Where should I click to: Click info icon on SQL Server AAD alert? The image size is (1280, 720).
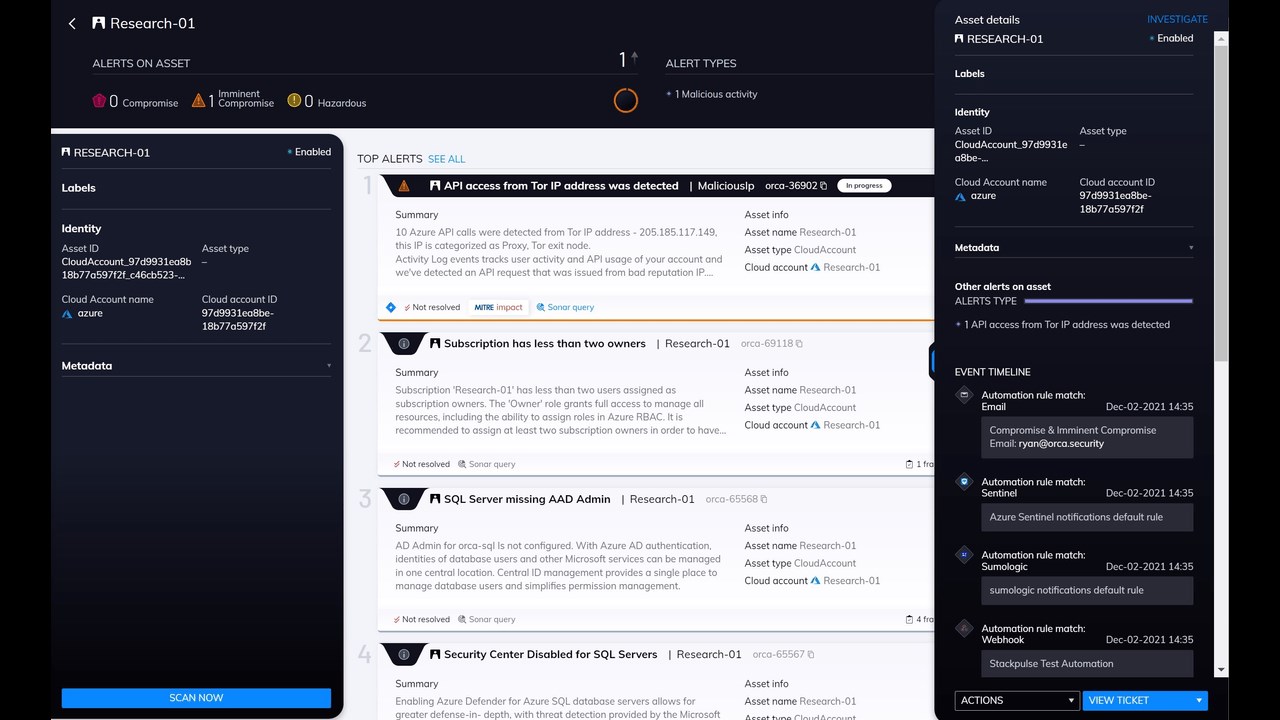404,499
